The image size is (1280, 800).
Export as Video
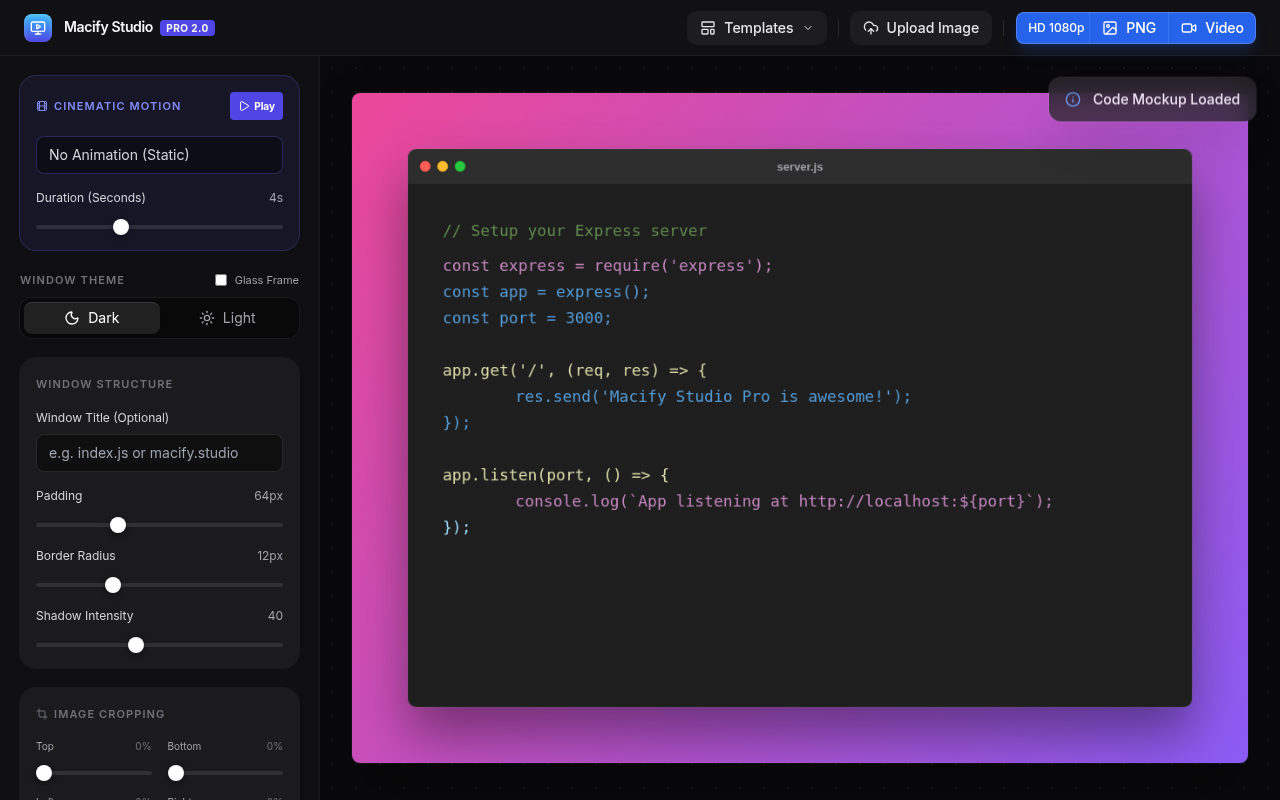coord(1212,28)
